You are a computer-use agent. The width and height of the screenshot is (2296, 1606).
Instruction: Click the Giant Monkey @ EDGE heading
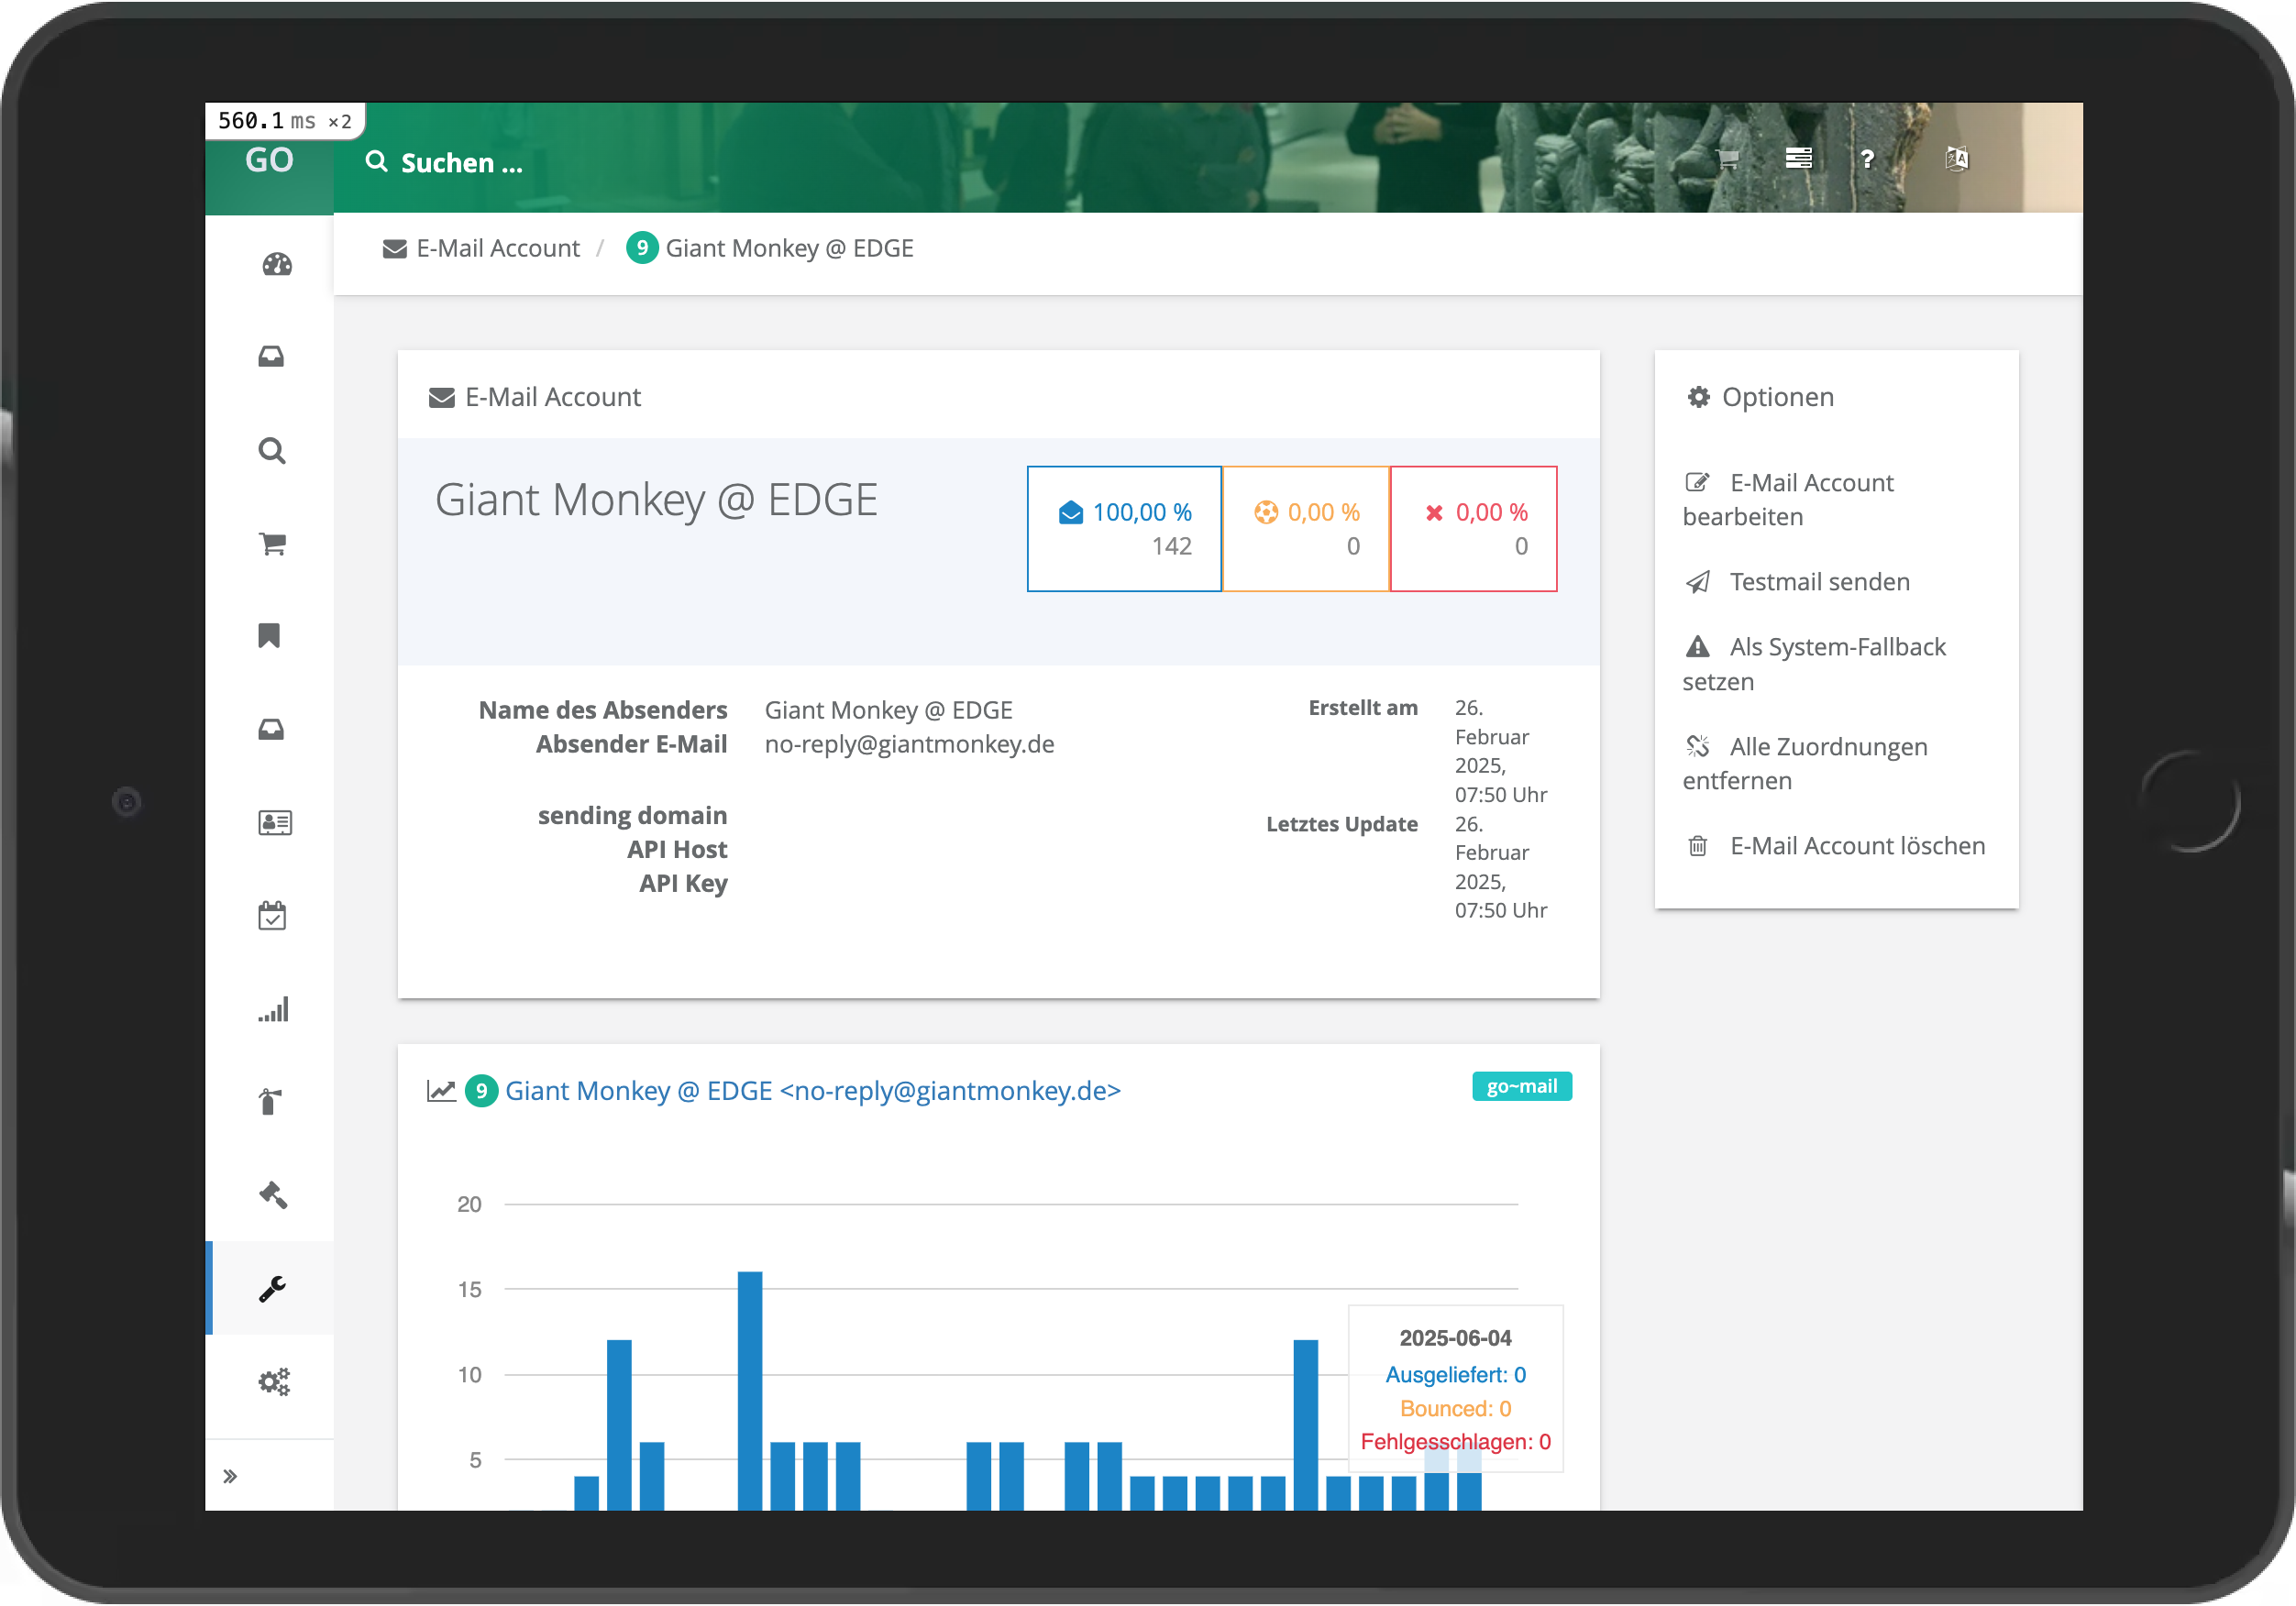(656, 500)
